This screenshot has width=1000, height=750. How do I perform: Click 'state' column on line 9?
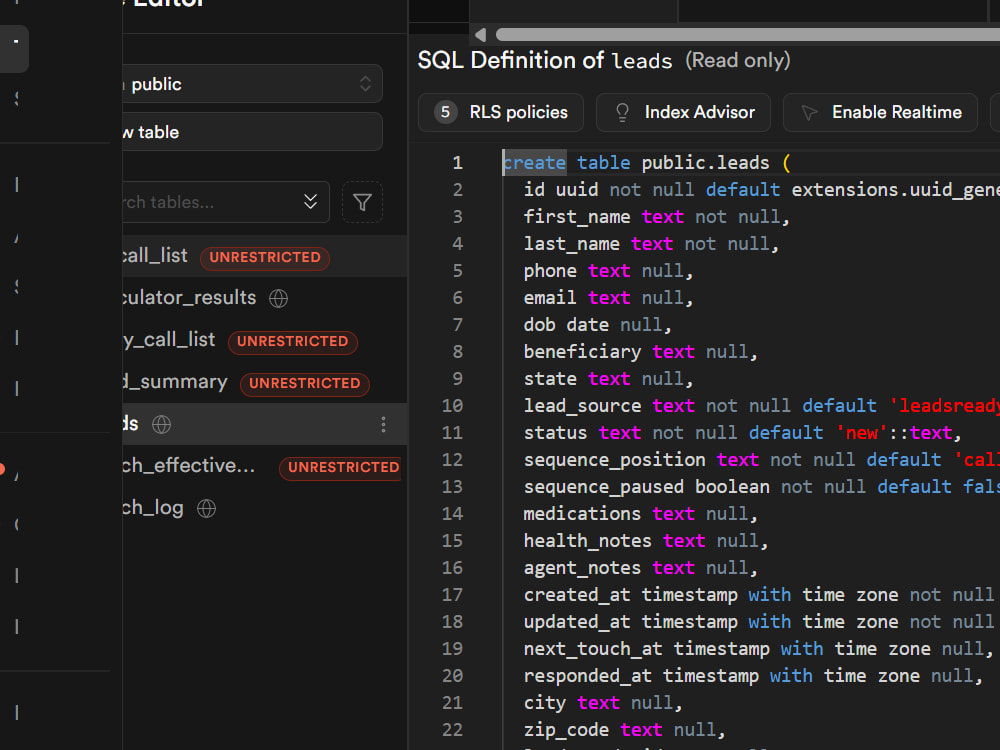[x=550, y=379]
